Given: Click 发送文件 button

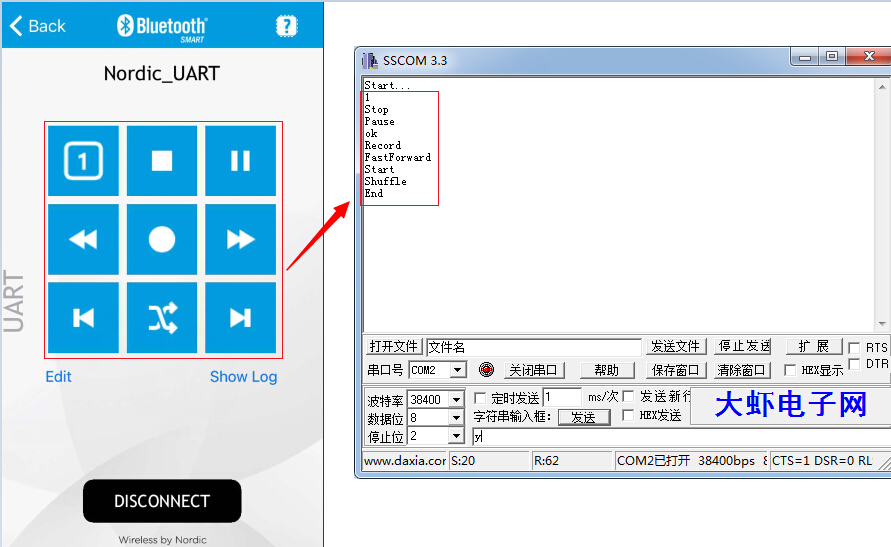Looking at the screenshot, I should [676, 346].
